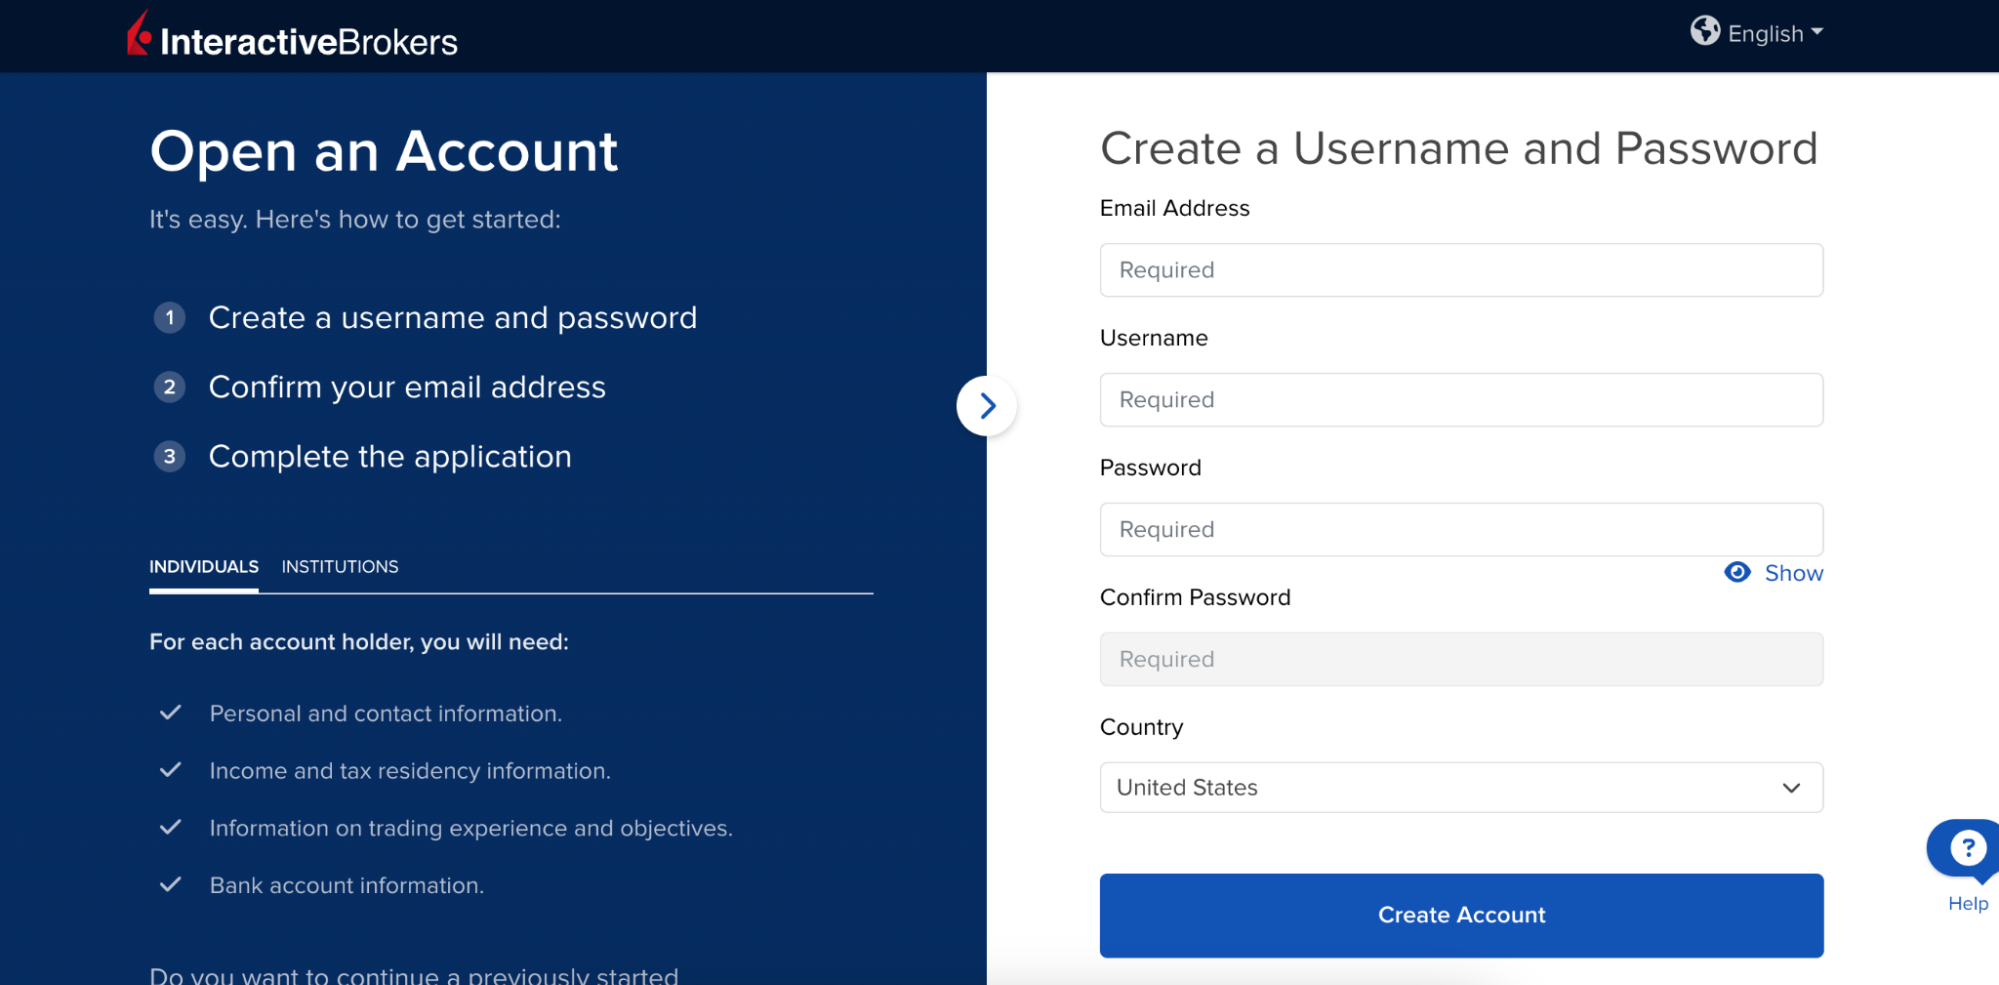Click checkmark beside Bank account information
Image resolution: width=1999 pixels, height=985 pixels.
171,884
